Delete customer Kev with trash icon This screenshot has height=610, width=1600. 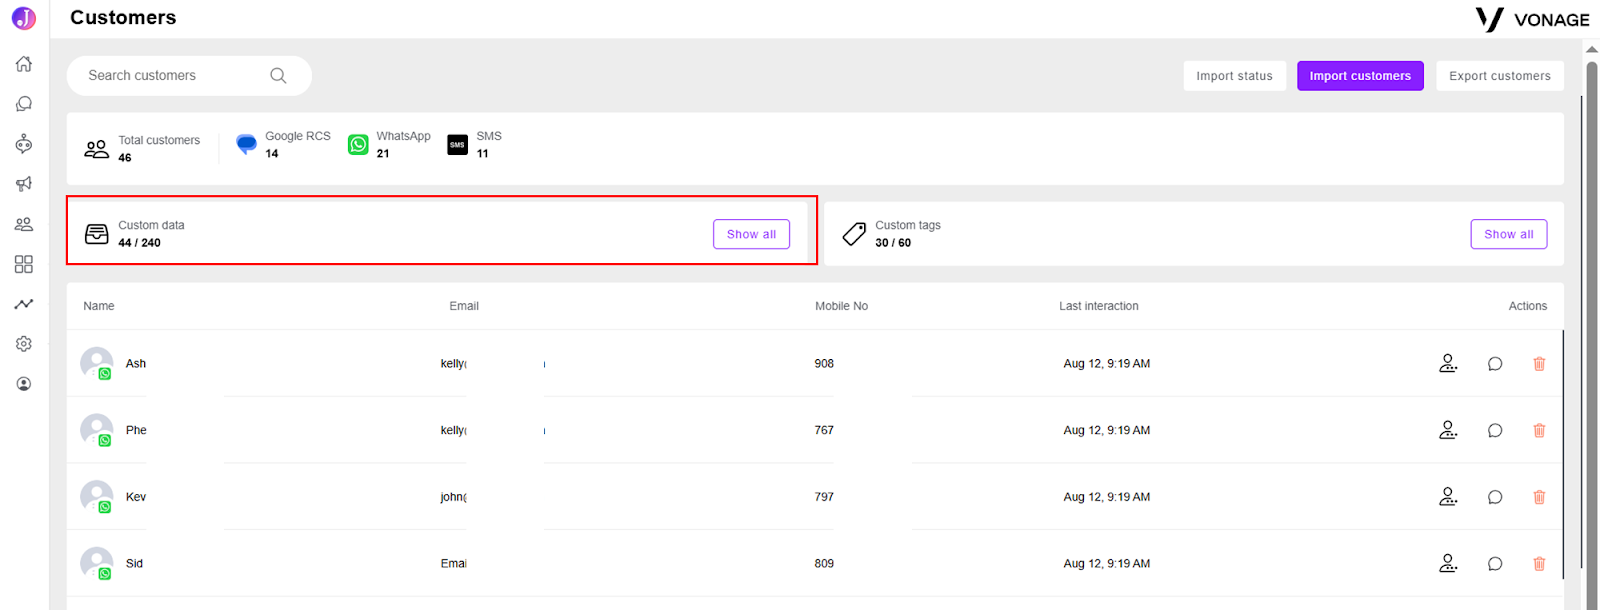(1539, 497)
